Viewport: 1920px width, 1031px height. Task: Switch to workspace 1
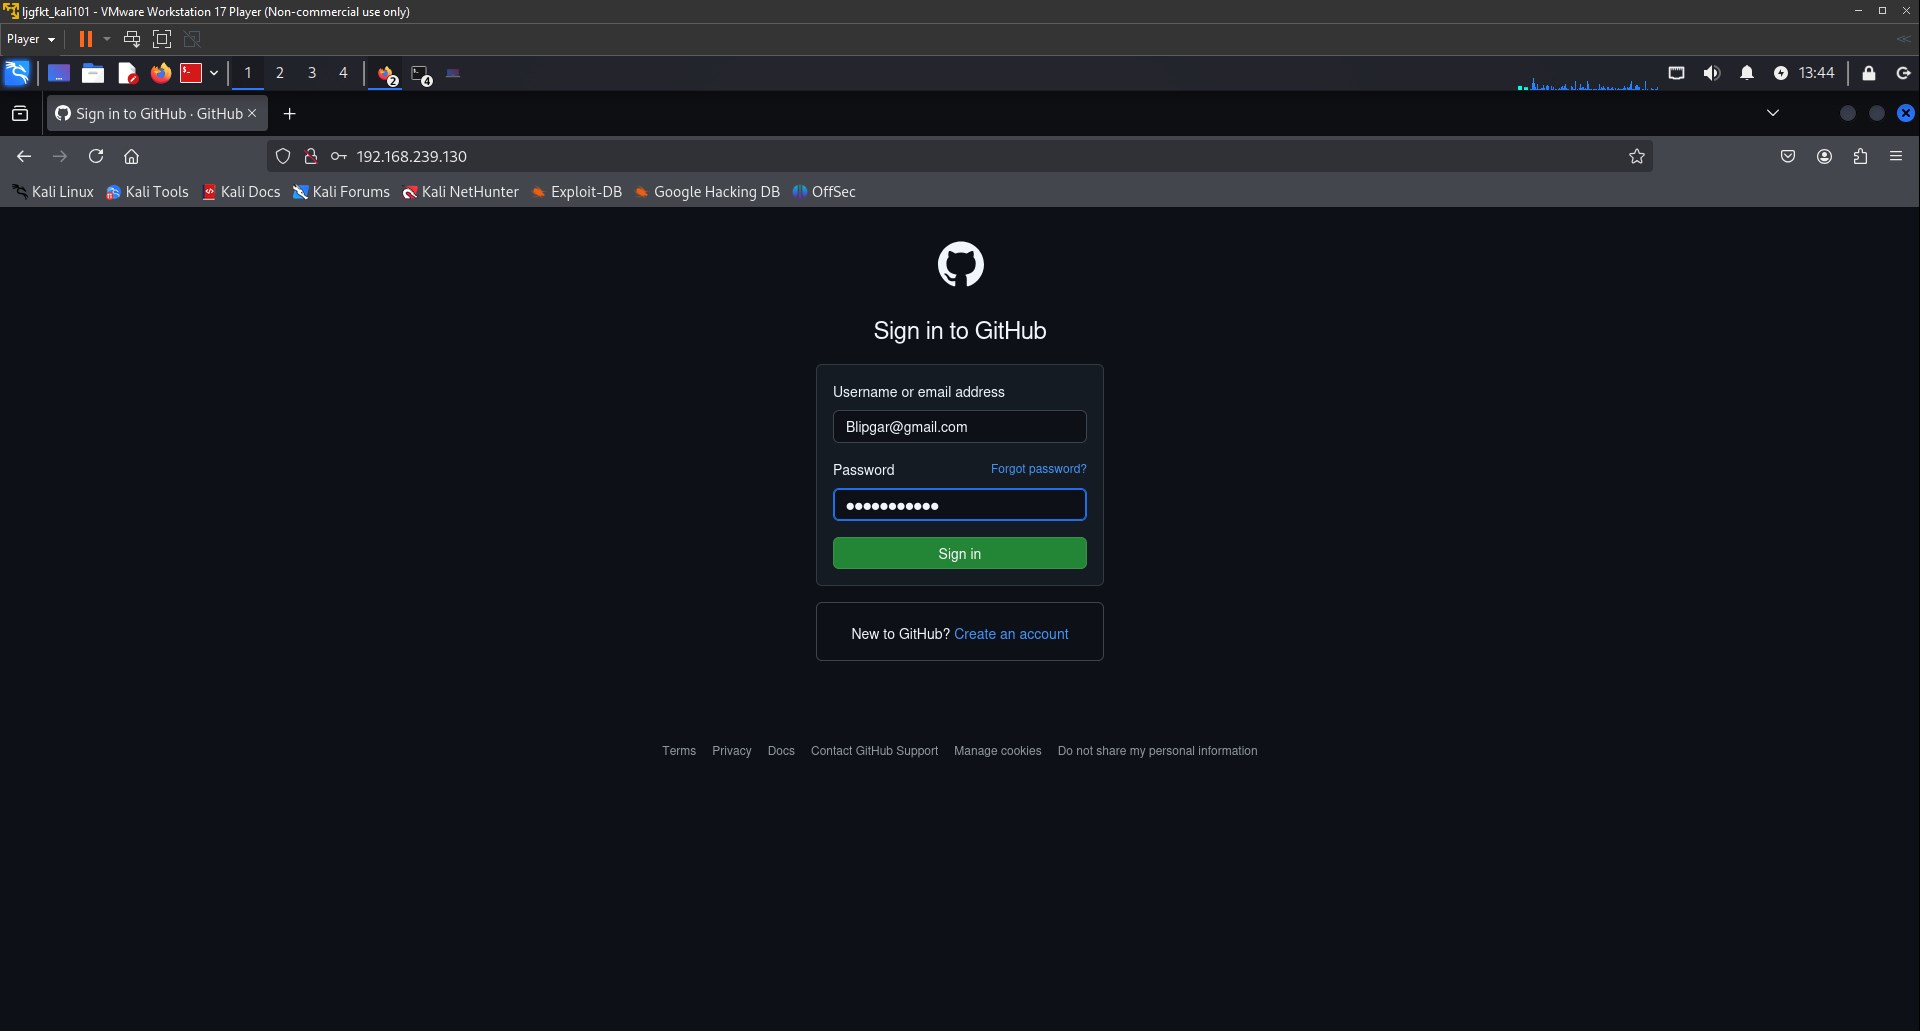pyautogui.click(x=248, y=73)
